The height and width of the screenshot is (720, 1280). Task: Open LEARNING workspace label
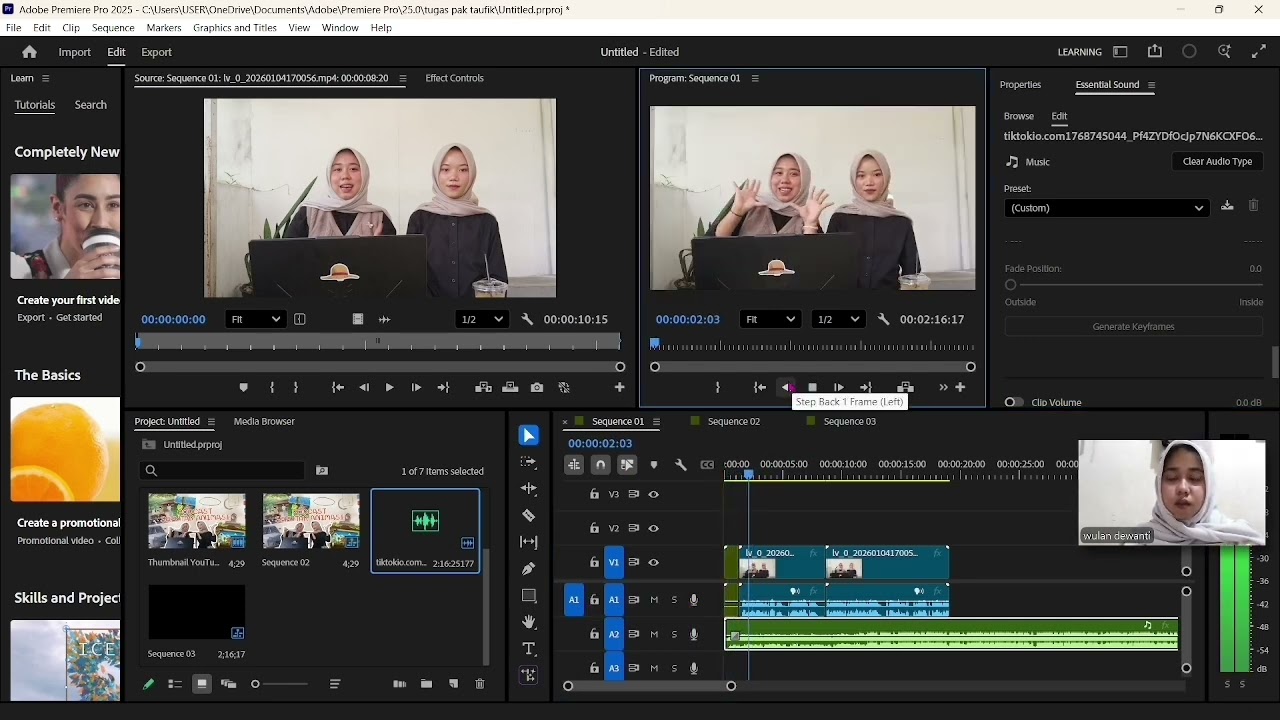coord(1079,52)
